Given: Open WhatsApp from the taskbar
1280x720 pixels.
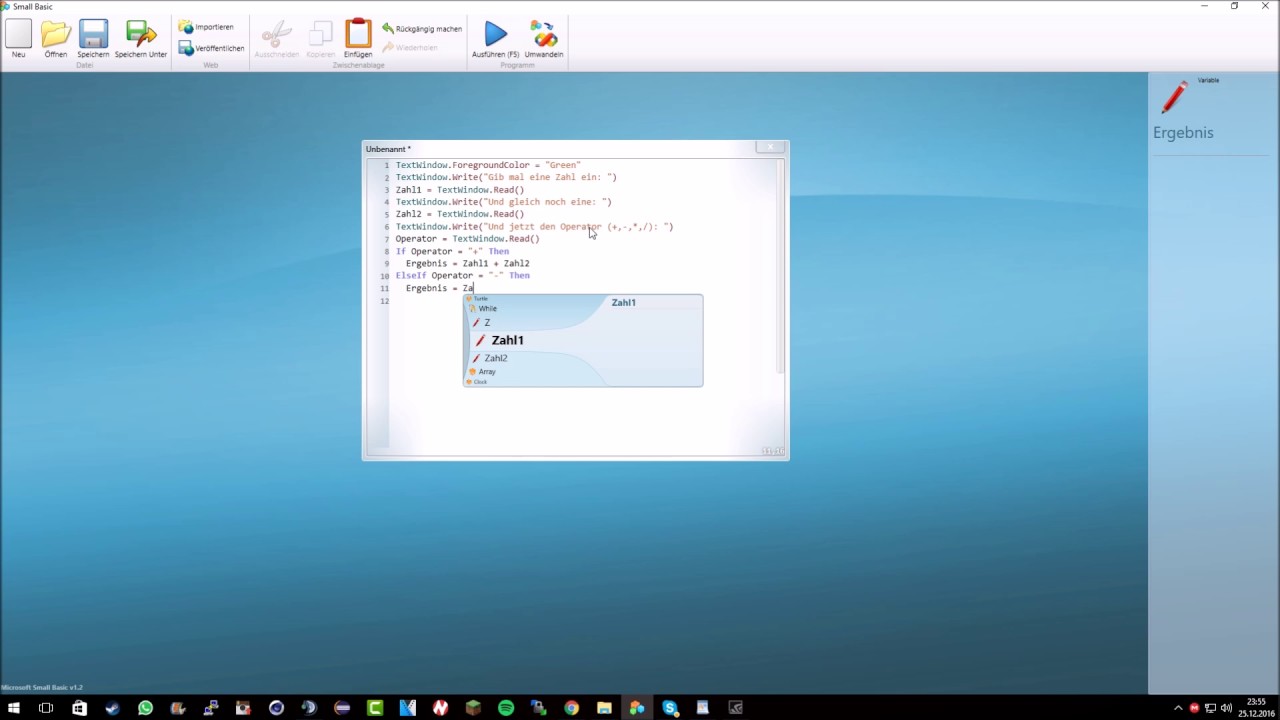Looking at the screenshot, I should pyautogui.click(x=145, y=708).
